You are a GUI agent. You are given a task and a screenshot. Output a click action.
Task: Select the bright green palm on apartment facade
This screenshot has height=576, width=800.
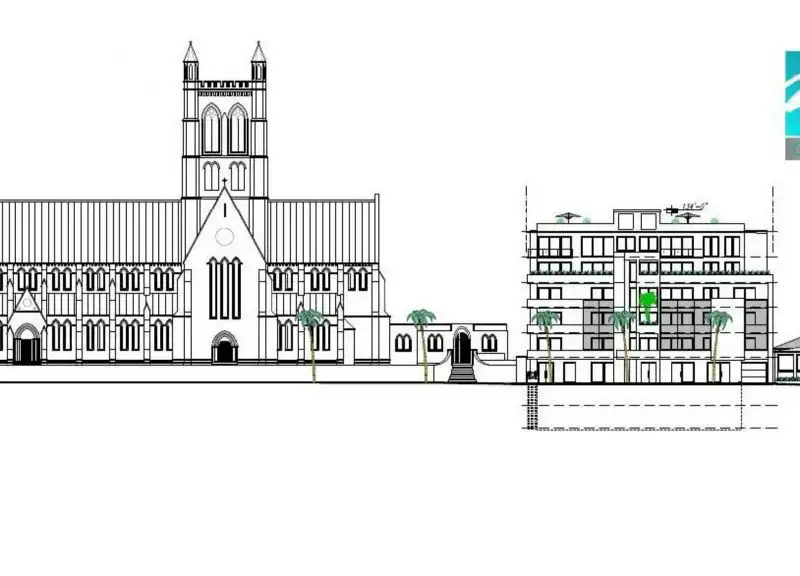(x=648, y=304)
